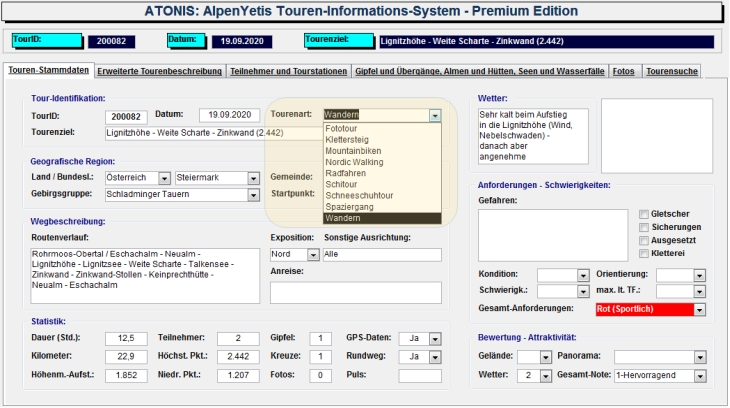The width and height of the screenshot is (730, 408).
Task: Open the Rundweg dropdown
Action: click(435, 357)
